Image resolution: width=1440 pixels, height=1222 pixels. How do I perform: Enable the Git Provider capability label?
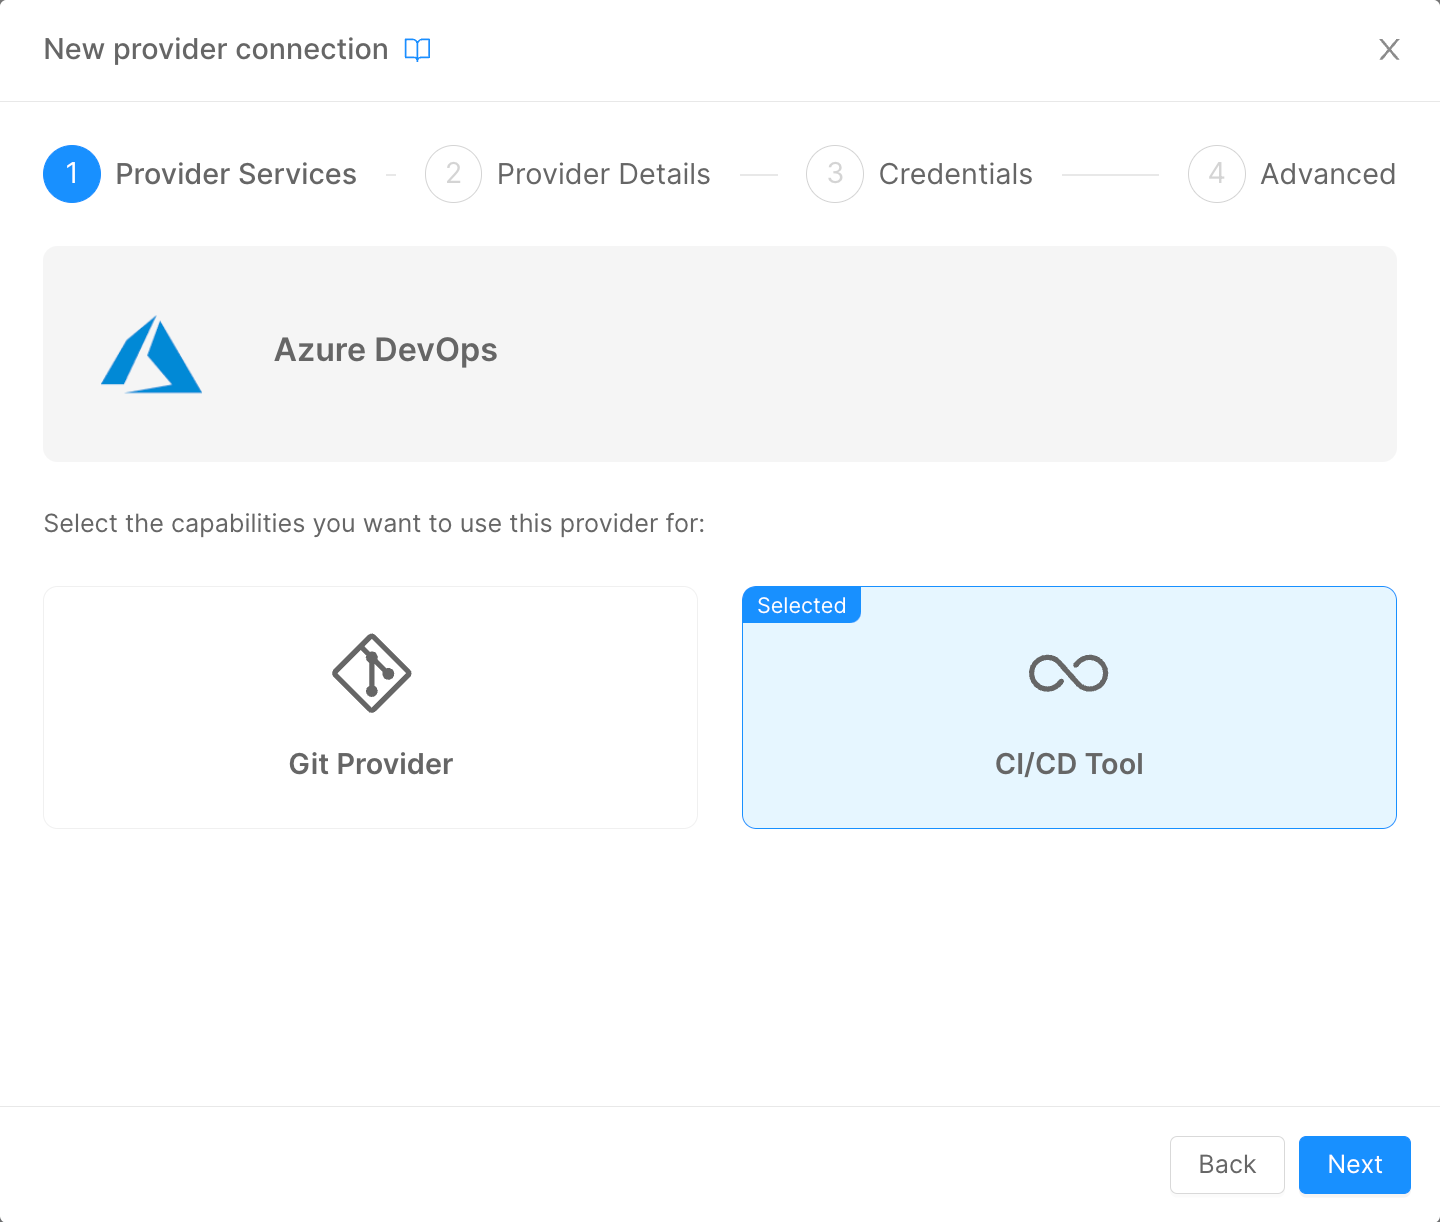tap(371, 764)
